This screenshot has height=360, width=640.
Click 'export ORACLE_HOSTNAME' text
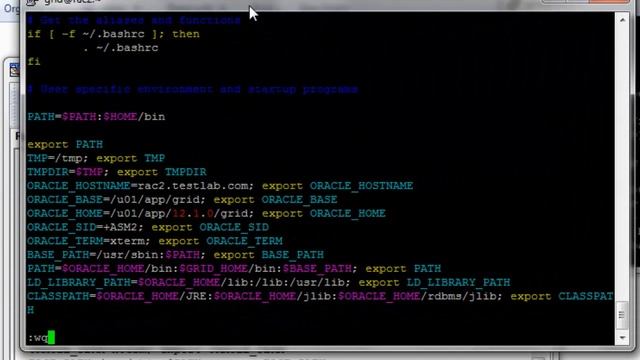[338, 186]
